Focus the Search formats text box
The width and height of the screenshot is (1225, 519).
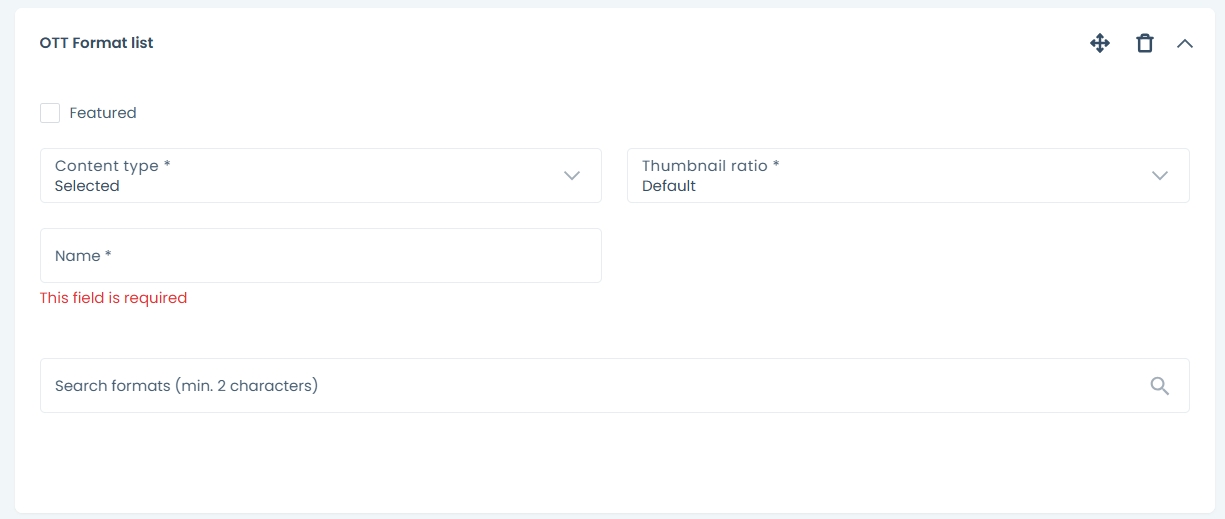[590, 386]
